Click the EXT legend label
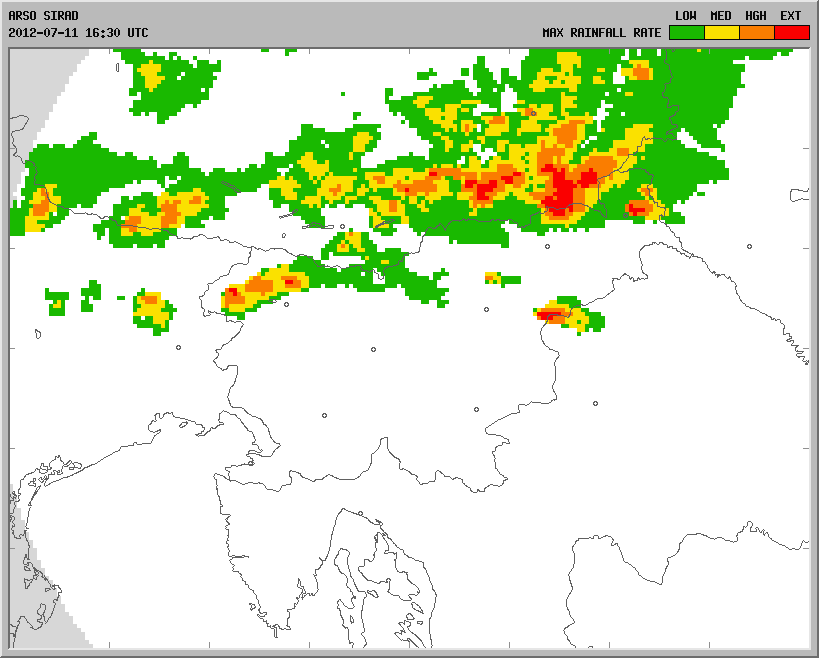This screenshot has height=658, width=819. click(x=791, y=16)
